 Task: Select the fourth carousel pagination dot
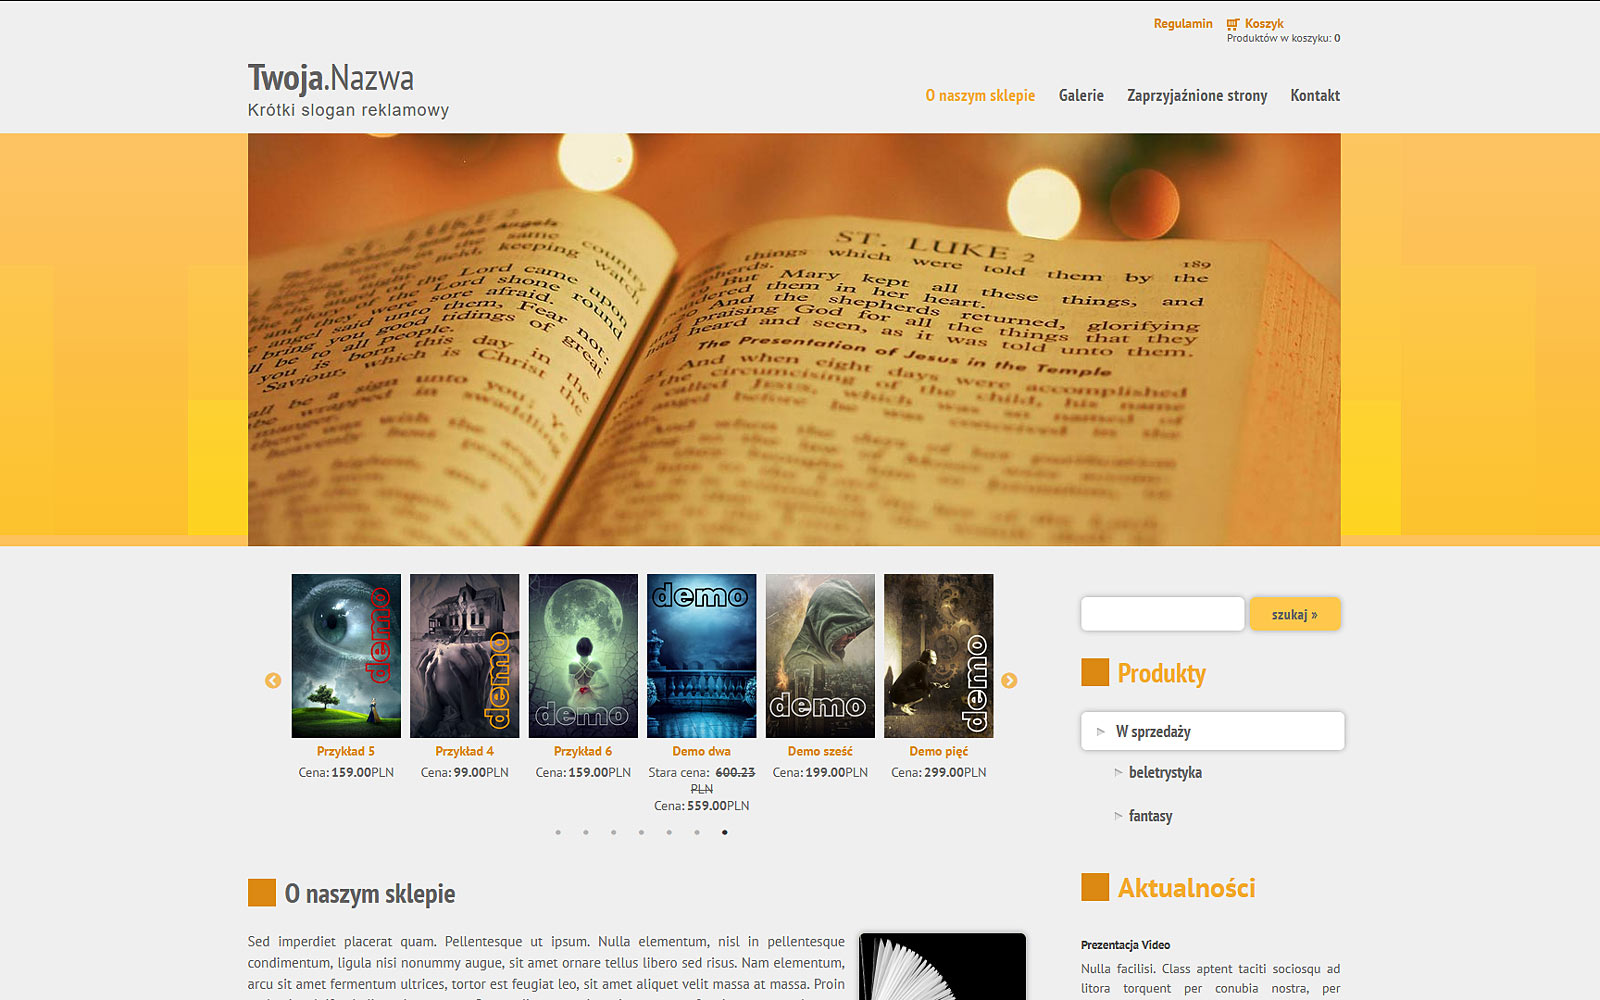(641, 832)
